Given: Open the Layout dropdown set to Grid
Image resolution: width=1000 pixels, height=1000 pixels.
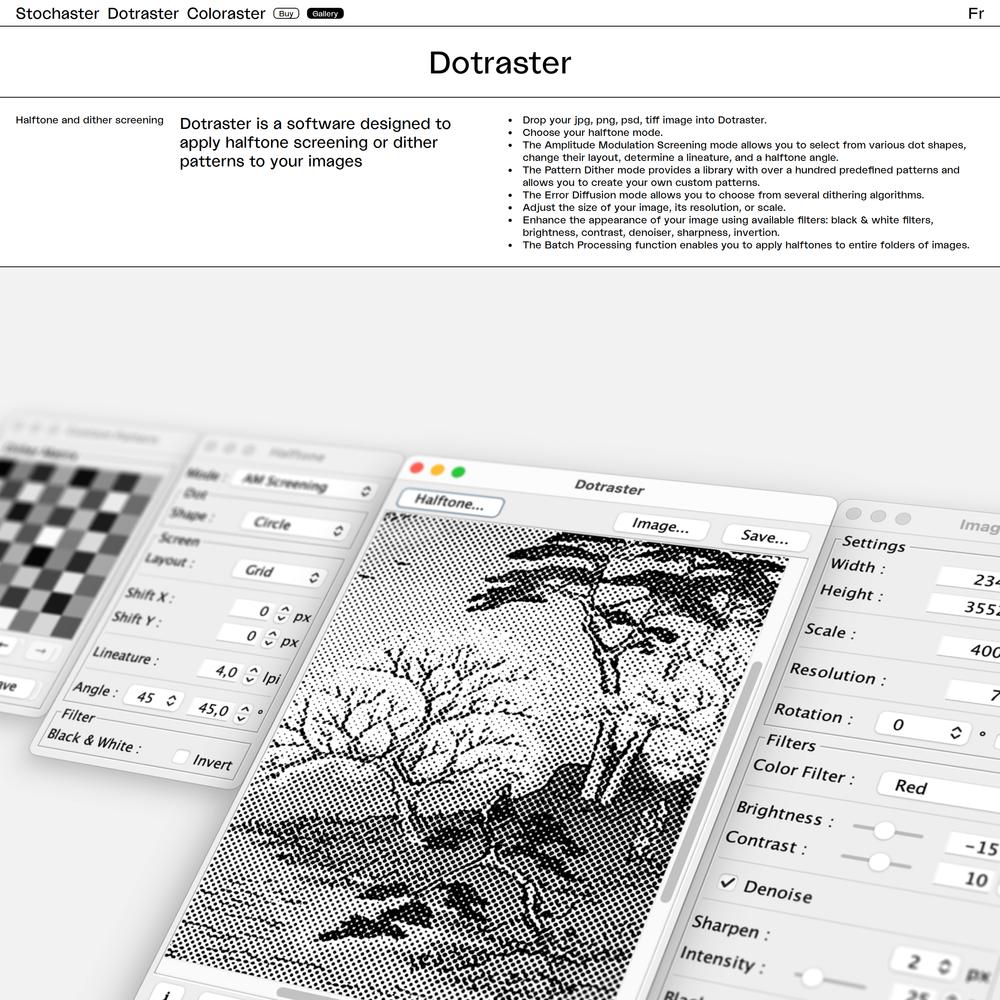Looking at the screenshot, I should click(277, 572).
